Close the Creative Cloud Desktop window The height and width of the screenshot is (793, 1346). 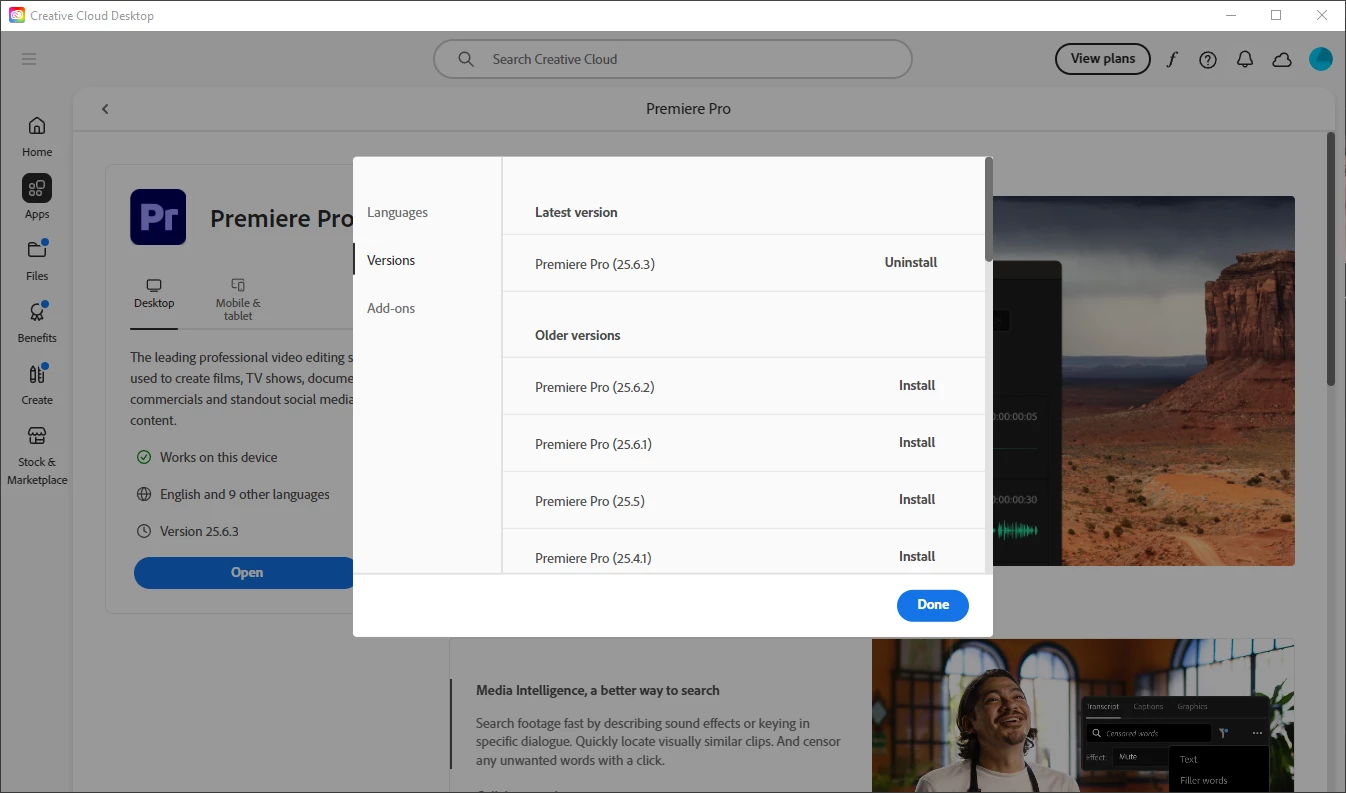coord(1322,15)
